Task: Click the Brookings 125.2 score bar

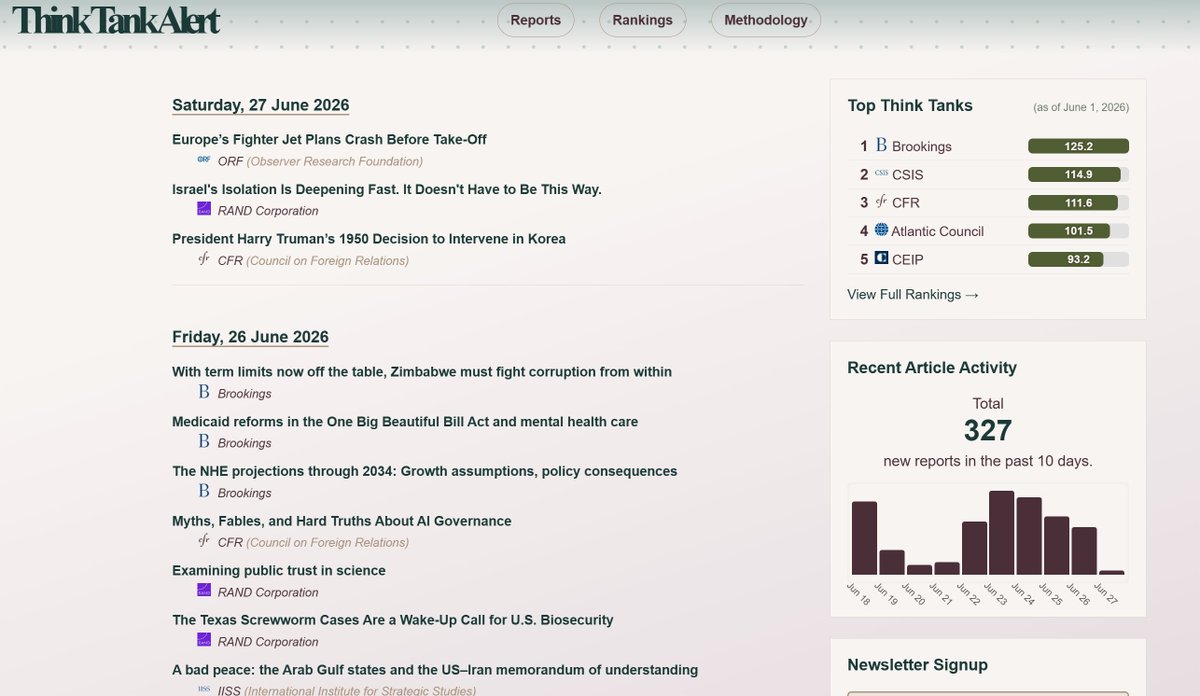Action: (x=1079, y=146)
